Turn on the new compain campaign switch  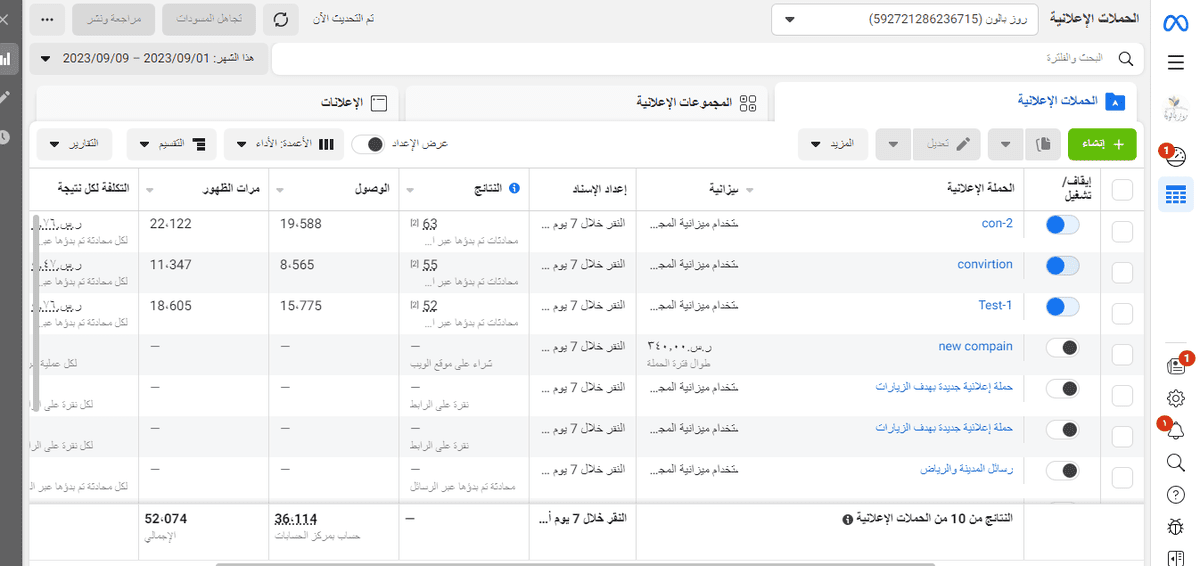[1062, 348]
